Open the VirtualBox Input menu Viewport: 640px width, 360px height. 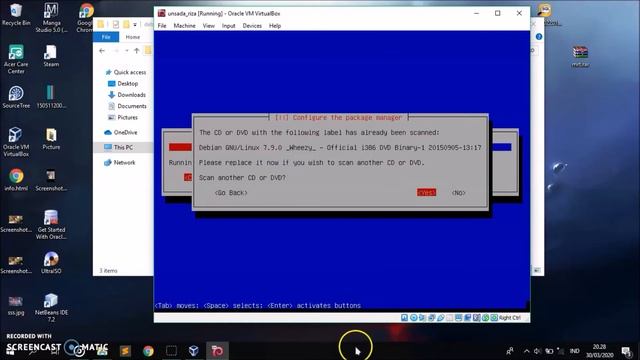tap(229, 26)
